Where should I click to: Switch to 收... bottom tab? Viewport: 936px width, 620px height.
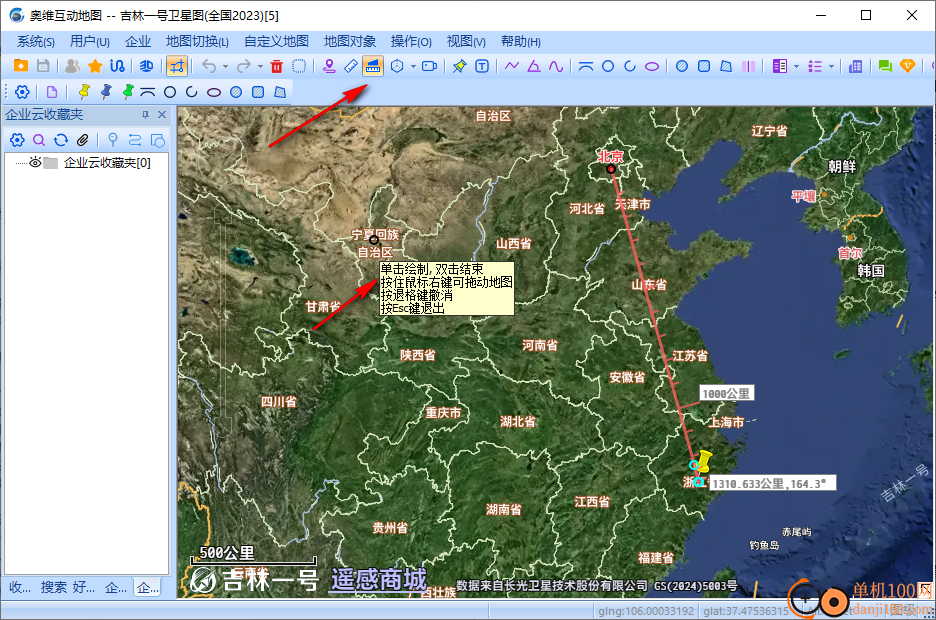coord(20,587)
